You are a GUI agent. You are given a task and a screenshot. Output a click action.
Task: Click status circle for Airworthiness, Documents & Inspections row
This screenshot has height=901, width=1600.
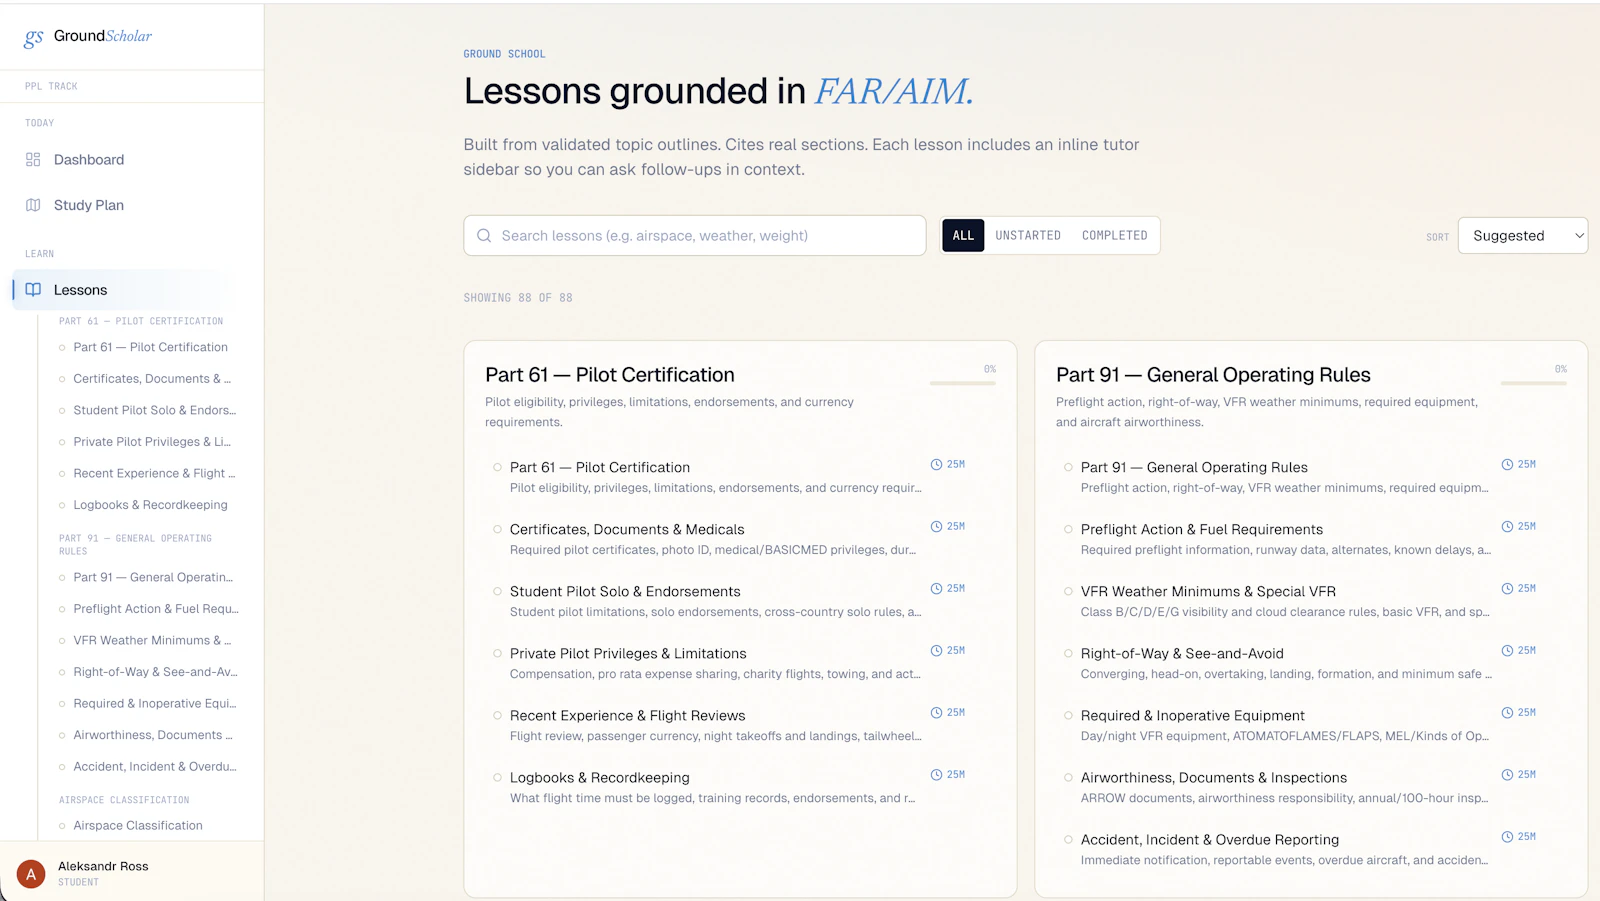point(1068,777)
